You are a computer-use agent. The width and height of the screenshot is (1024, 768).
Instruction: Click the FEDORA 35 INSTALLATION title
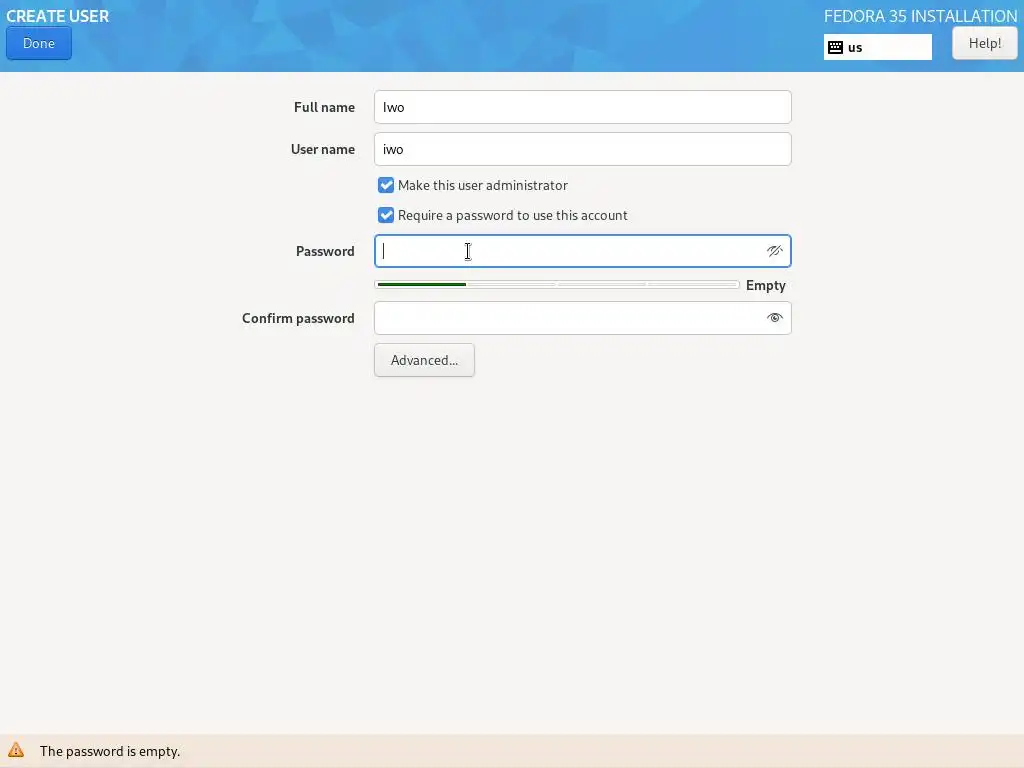point(920,16)
